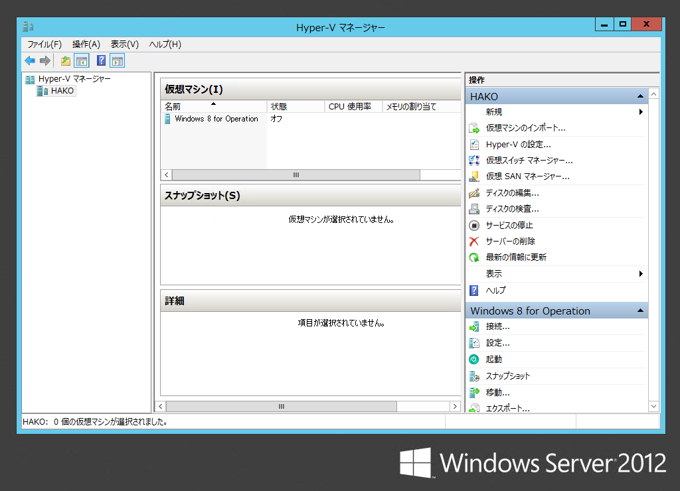Screen dimensions: 680x491
Task: Click the Hyper-V の設定 icon
Action: pos(474,144)
